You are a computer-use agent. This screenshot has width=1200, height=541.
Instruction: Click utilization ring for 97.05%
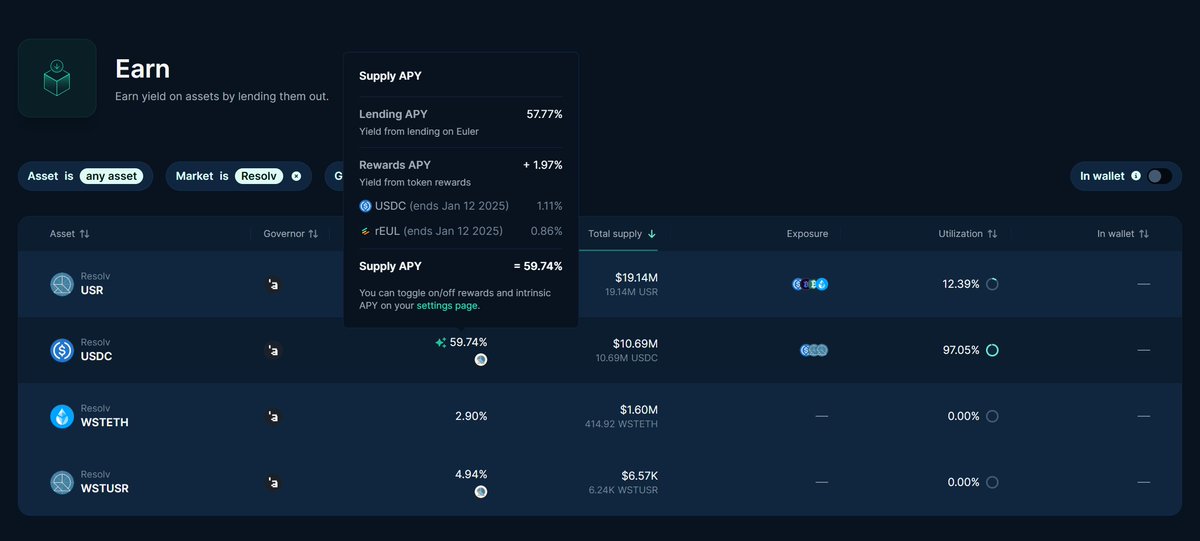click(x=992, y=350)
